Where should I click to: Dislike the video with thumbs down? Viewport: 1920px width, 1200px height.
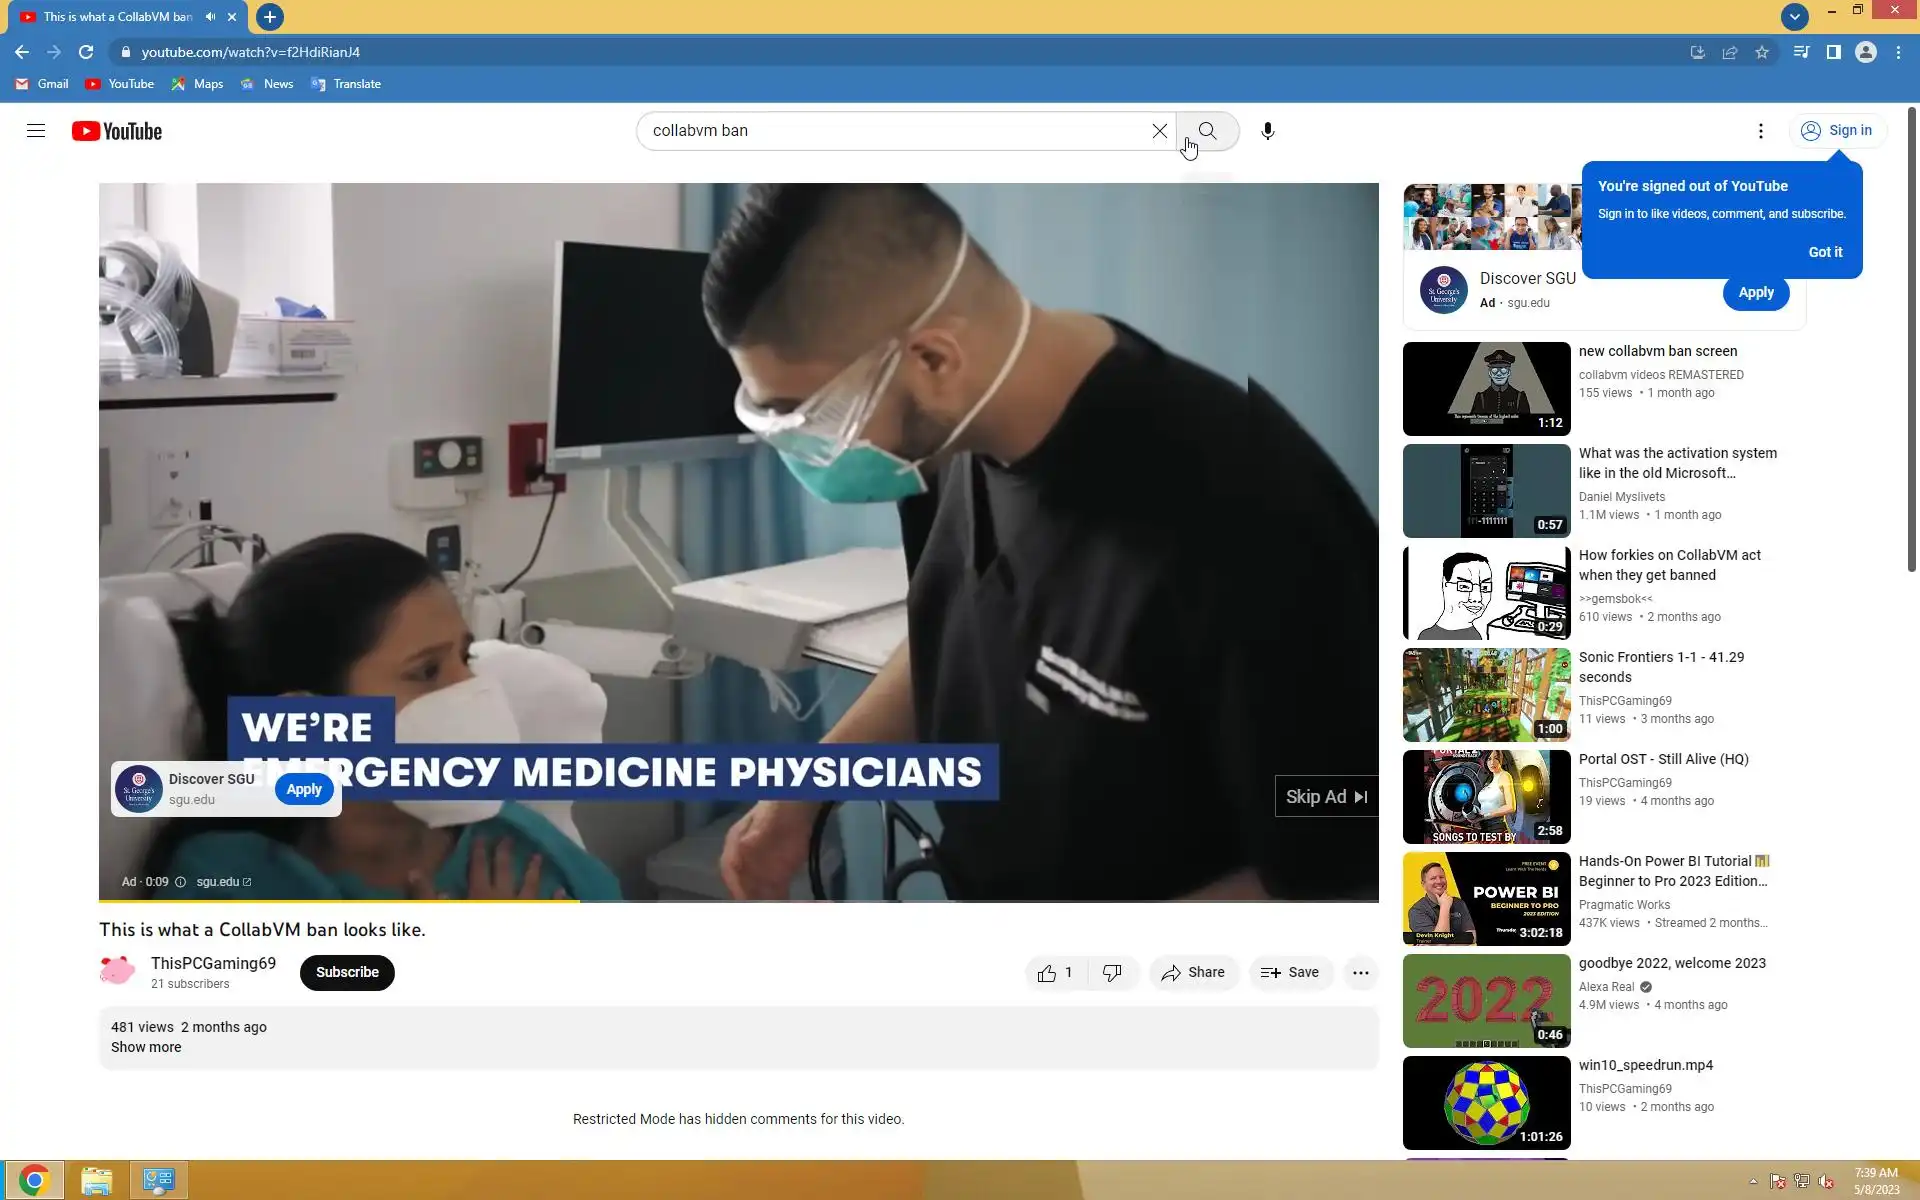(x=1112, y=973)
